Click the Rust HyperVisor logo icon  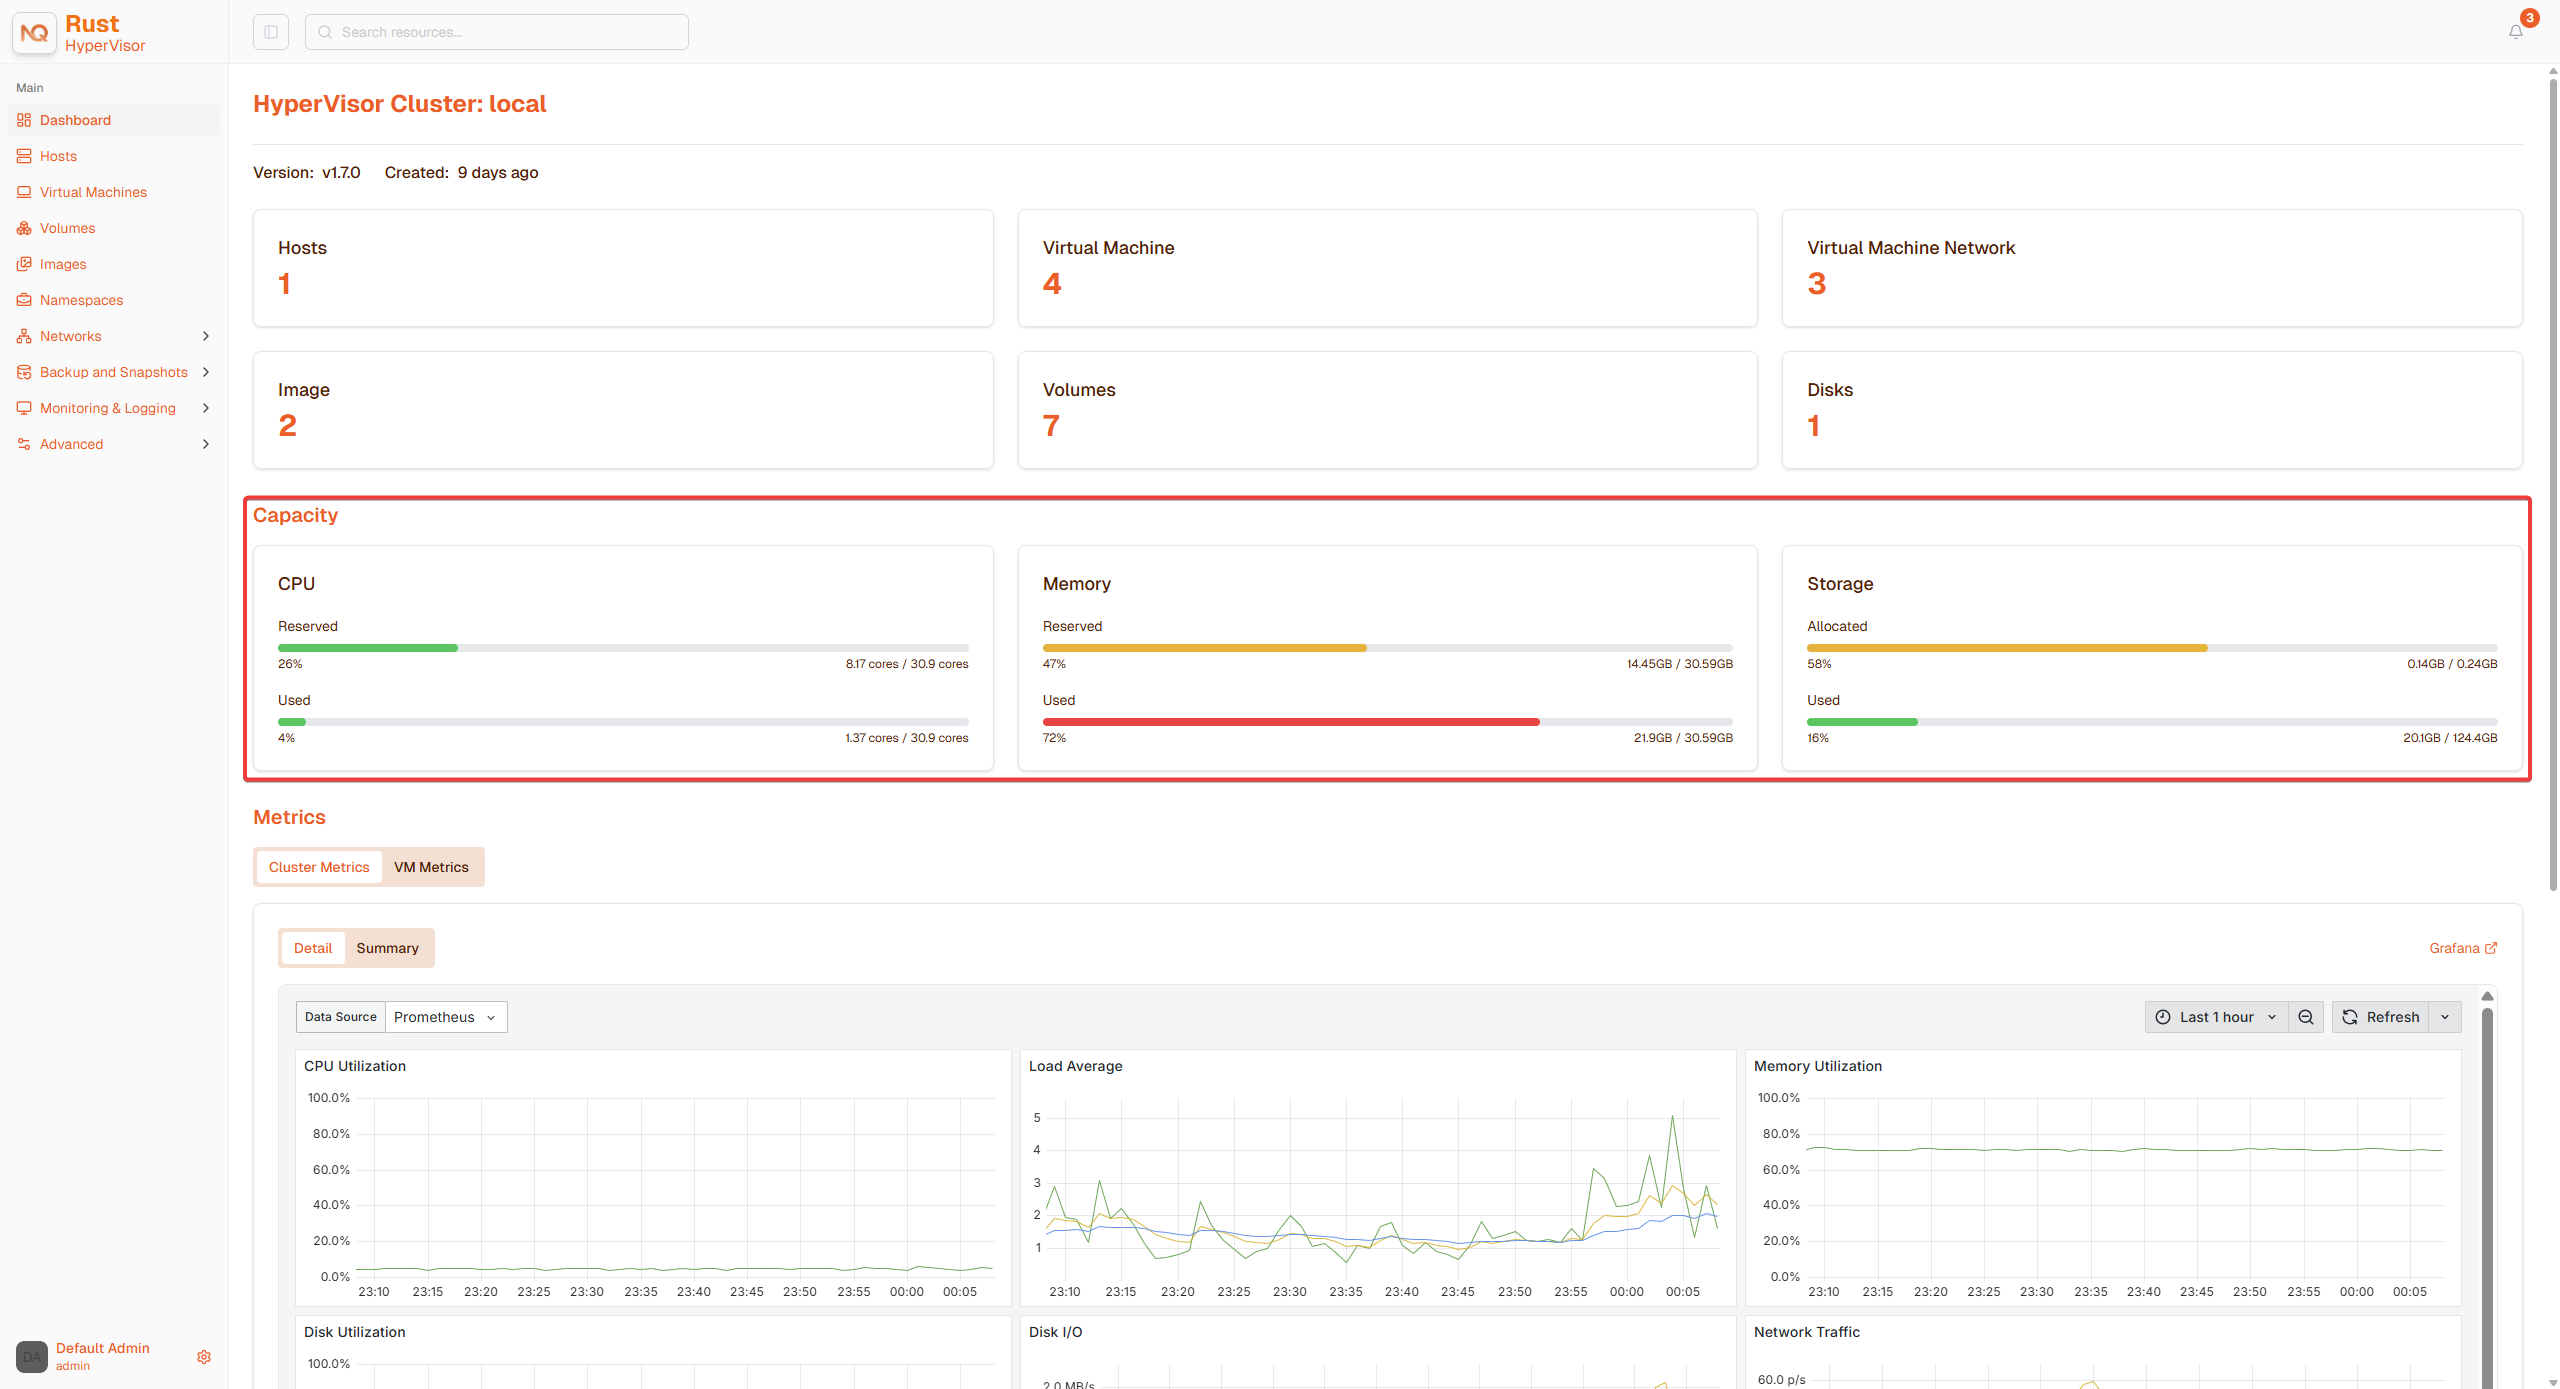34,33
